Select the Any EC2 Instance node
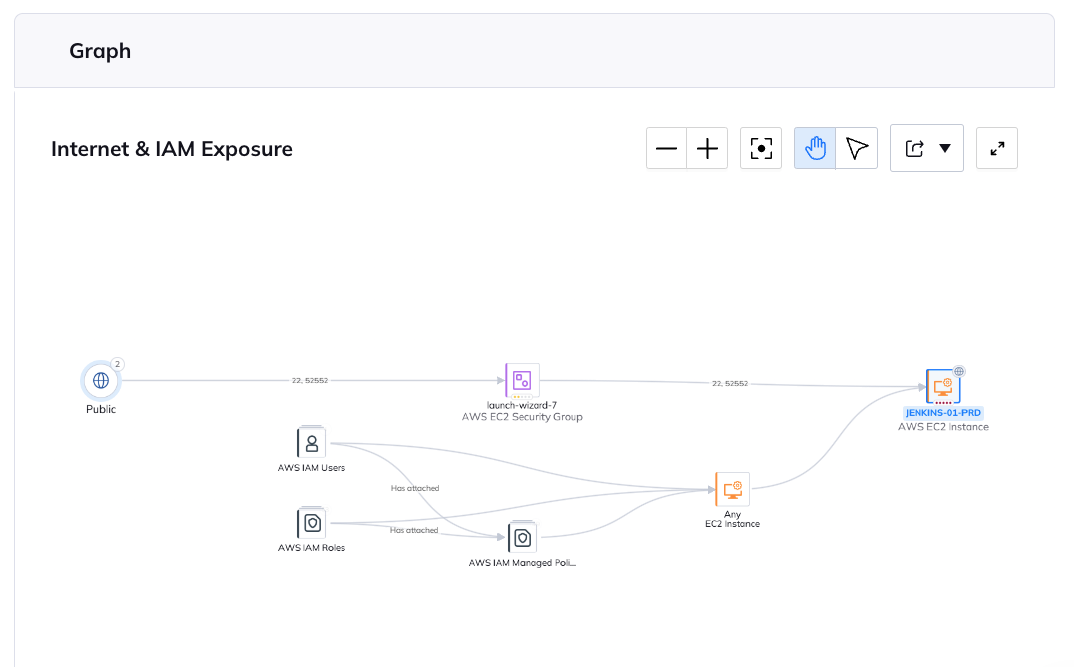Viewport: 1074px width, 667px height. [x=732, y=489]
